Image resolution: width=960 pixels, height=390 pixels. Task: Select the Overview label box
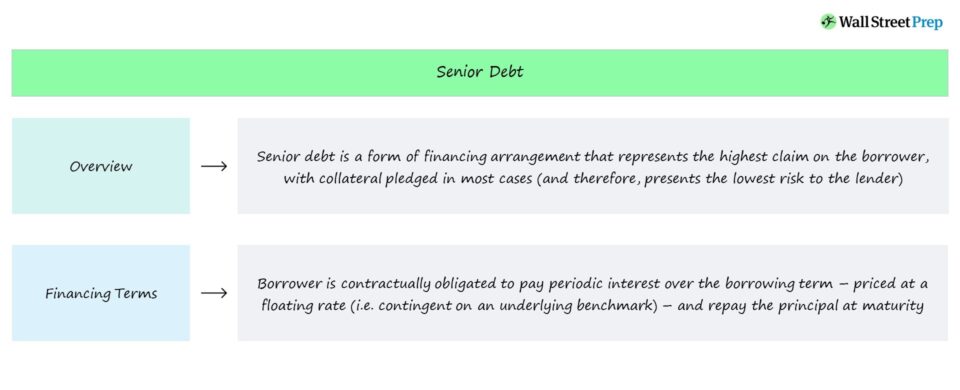point(101,166)
